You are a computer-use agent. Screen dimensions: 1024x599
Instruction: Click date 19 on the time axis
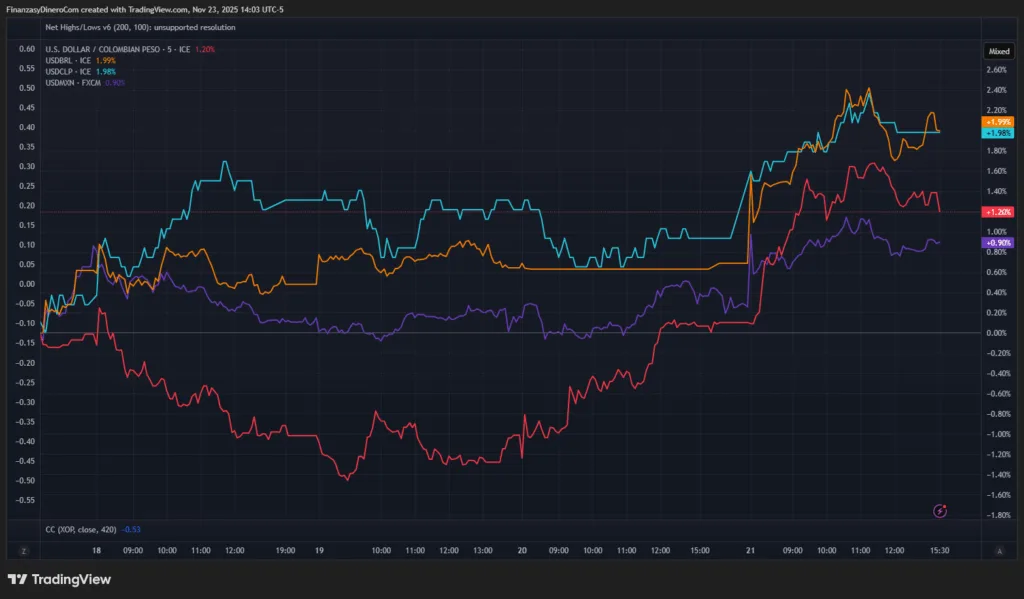pos(318,550)
